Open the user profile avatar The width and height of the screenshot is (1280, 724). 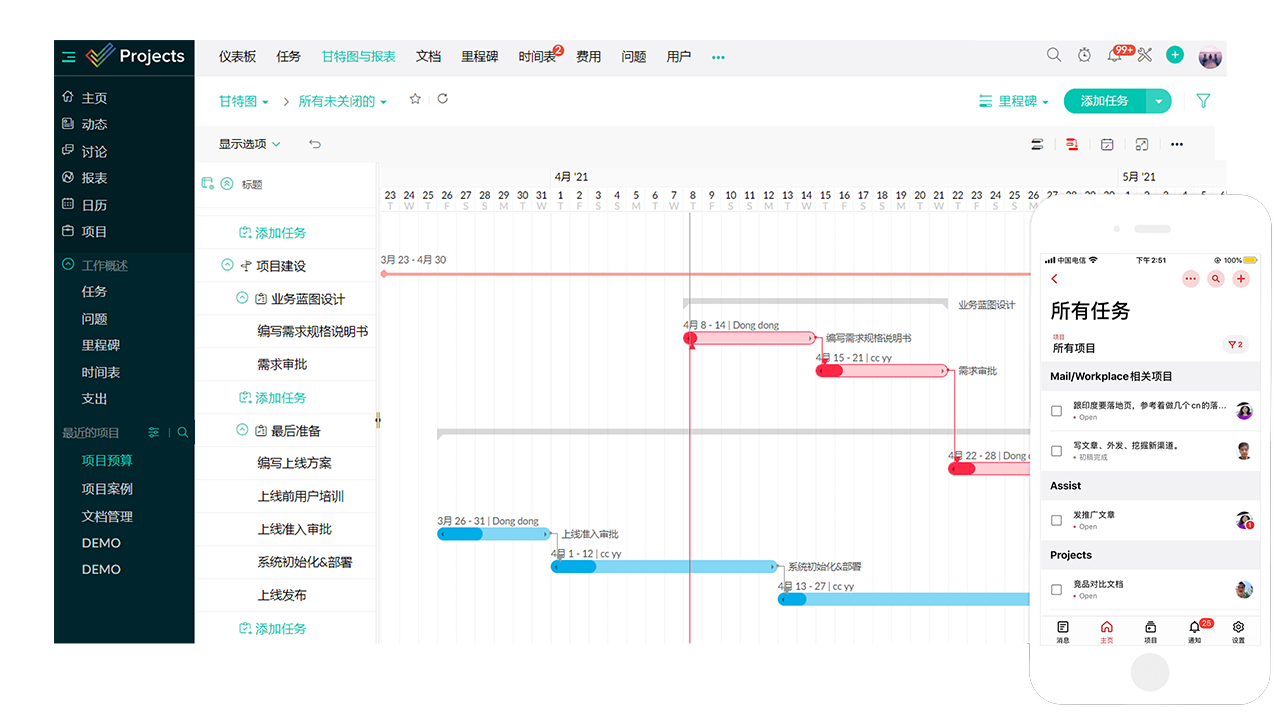click(x=1210, y=56)
